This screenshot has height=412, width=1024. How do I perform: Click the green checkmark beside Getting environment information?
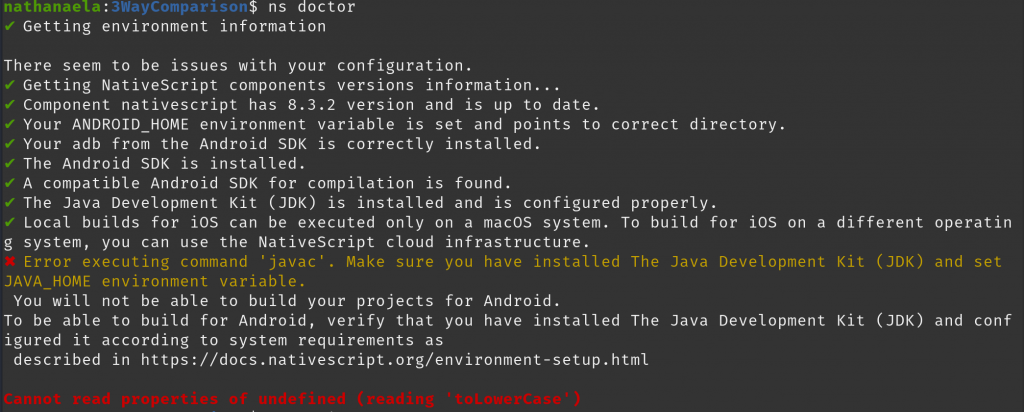(x=8, y=27)
